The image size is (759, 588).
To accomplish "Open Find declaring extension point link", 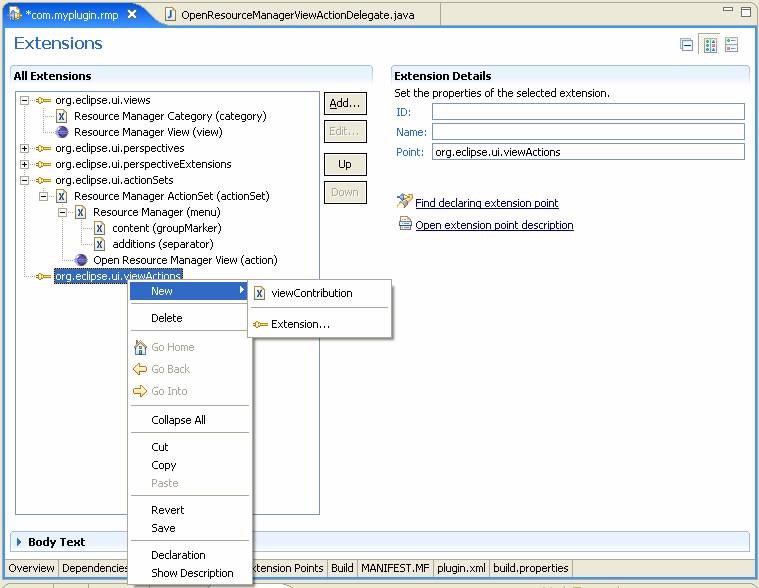I will (486, 203).
